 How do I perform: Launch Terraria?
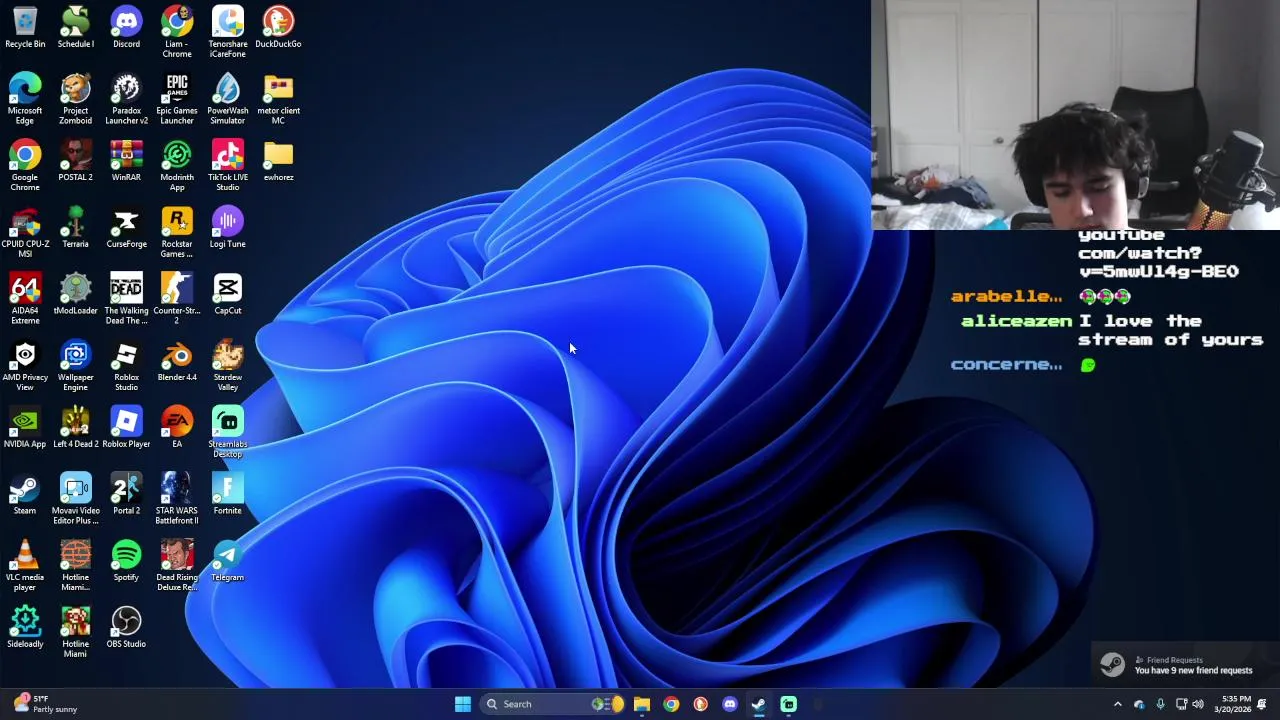(x=75, y=228)
